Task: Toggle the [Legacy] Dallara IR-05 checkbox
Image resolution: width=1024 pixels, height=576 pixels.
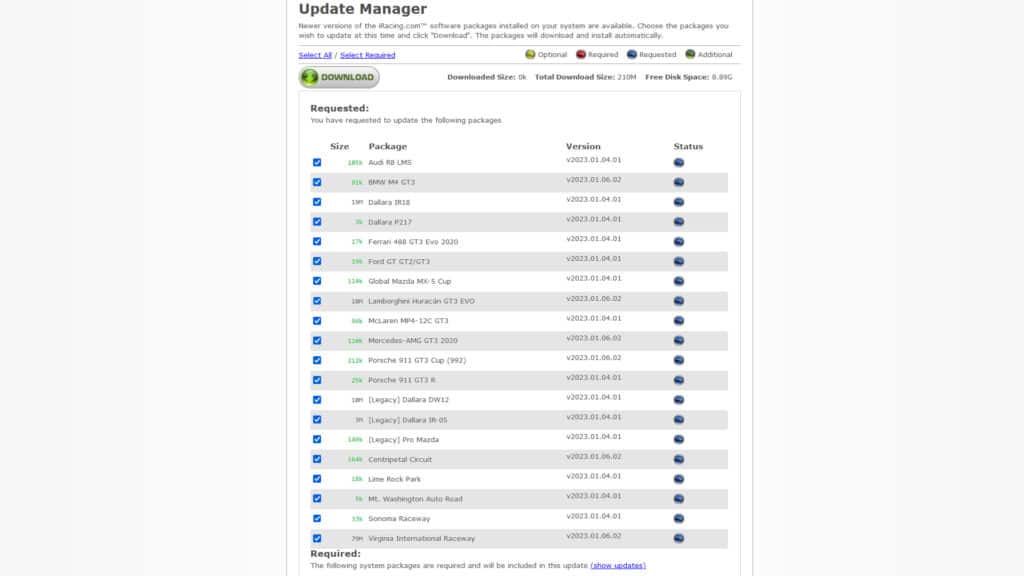Action: point(317,420)
